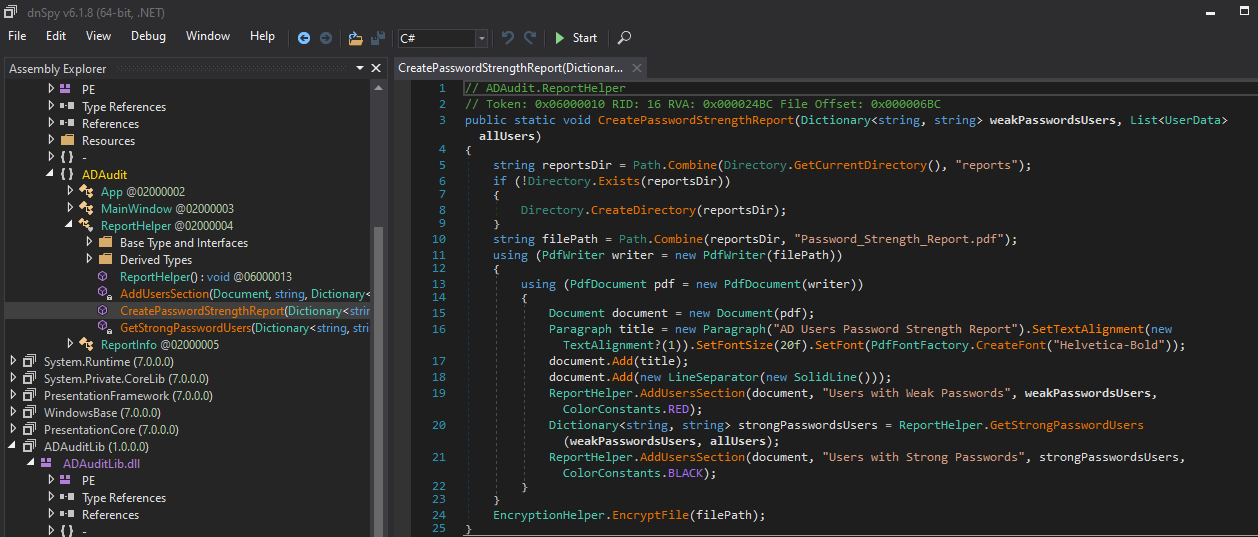Viewport: 1258px width, 537px height.
Task: Expand the Derived Types folder
Action: pos(90,259)
